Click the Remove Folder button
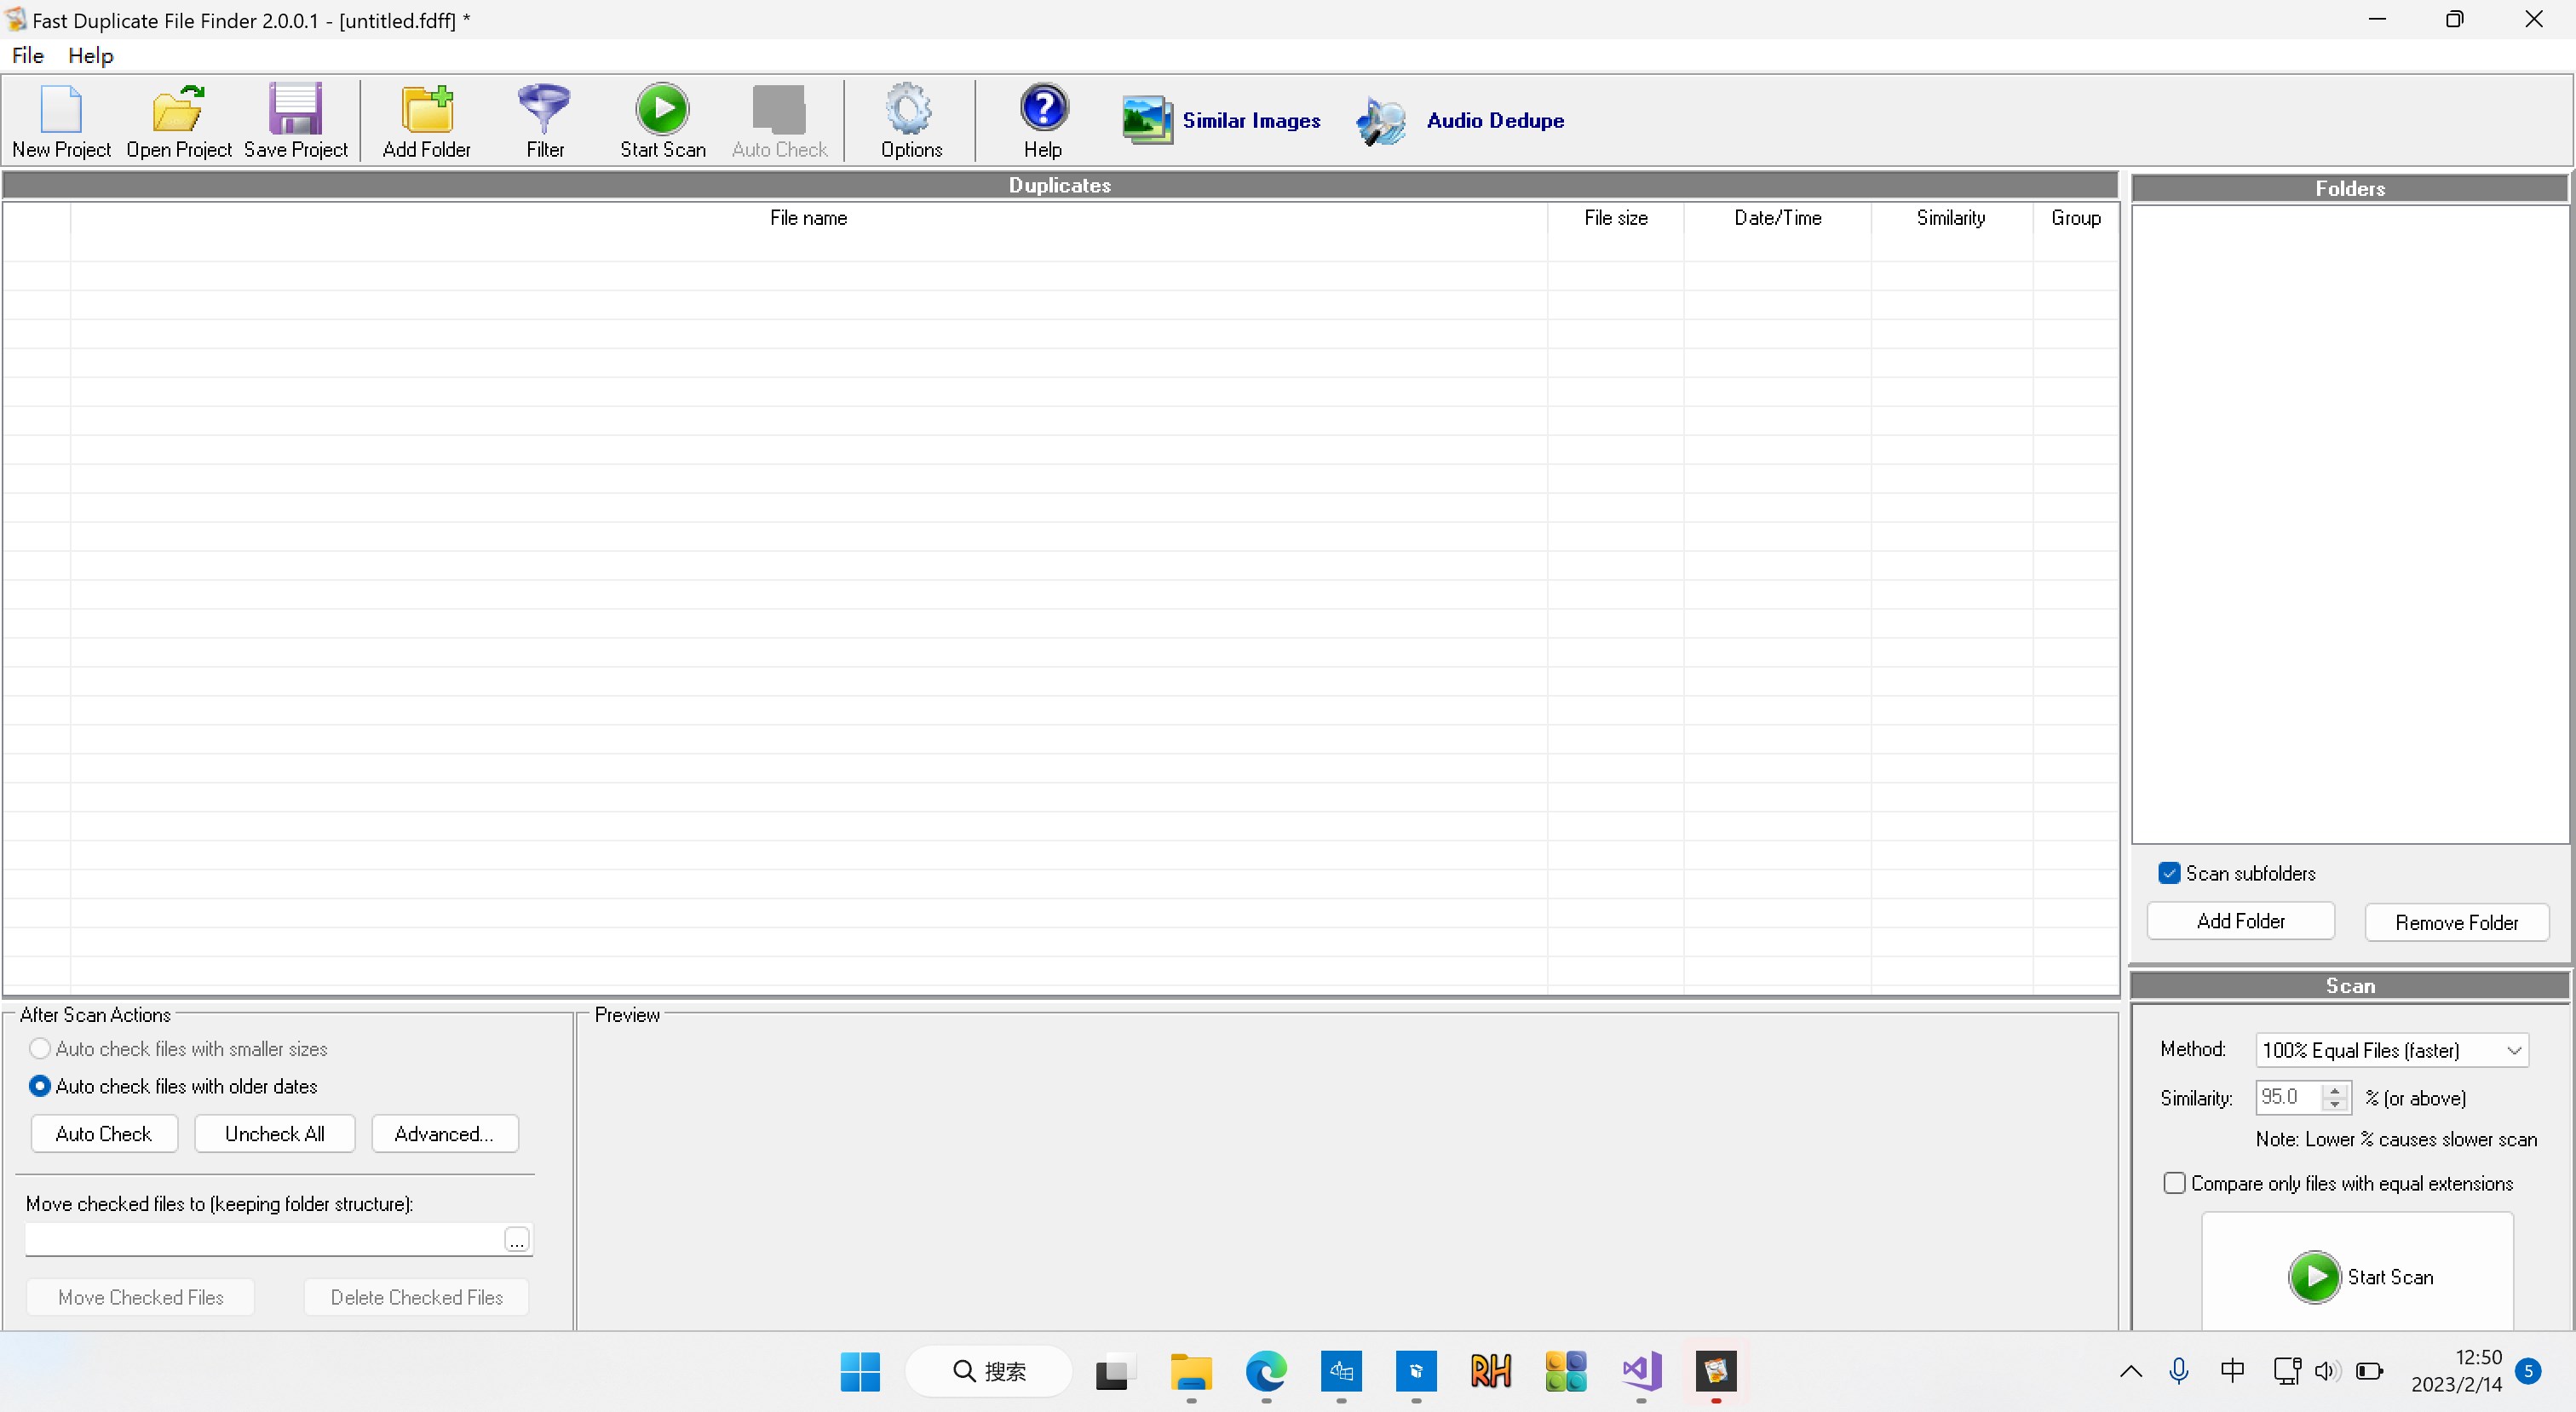2576x1412 pixels. [x=2456, y=922]
